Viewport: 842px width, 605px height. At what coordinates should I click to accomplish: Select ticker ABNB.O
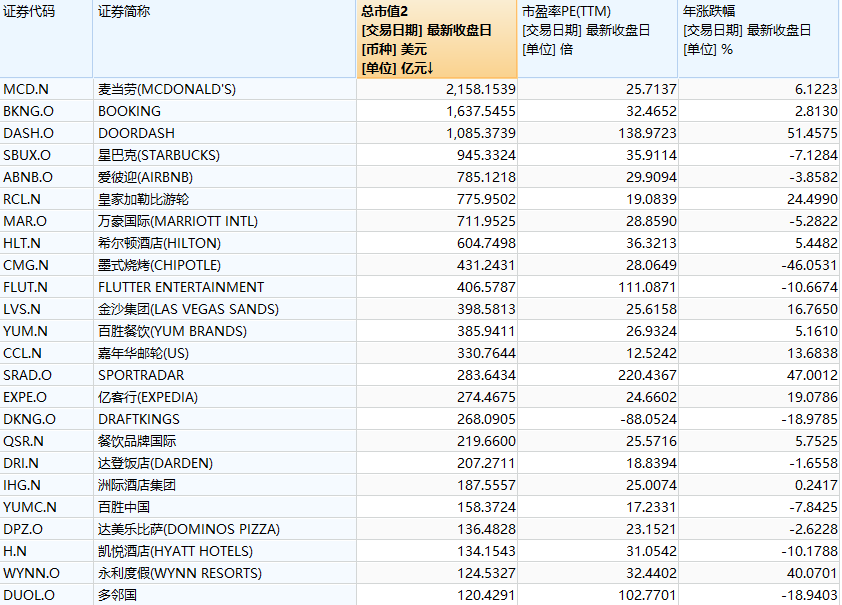(28, 177)
